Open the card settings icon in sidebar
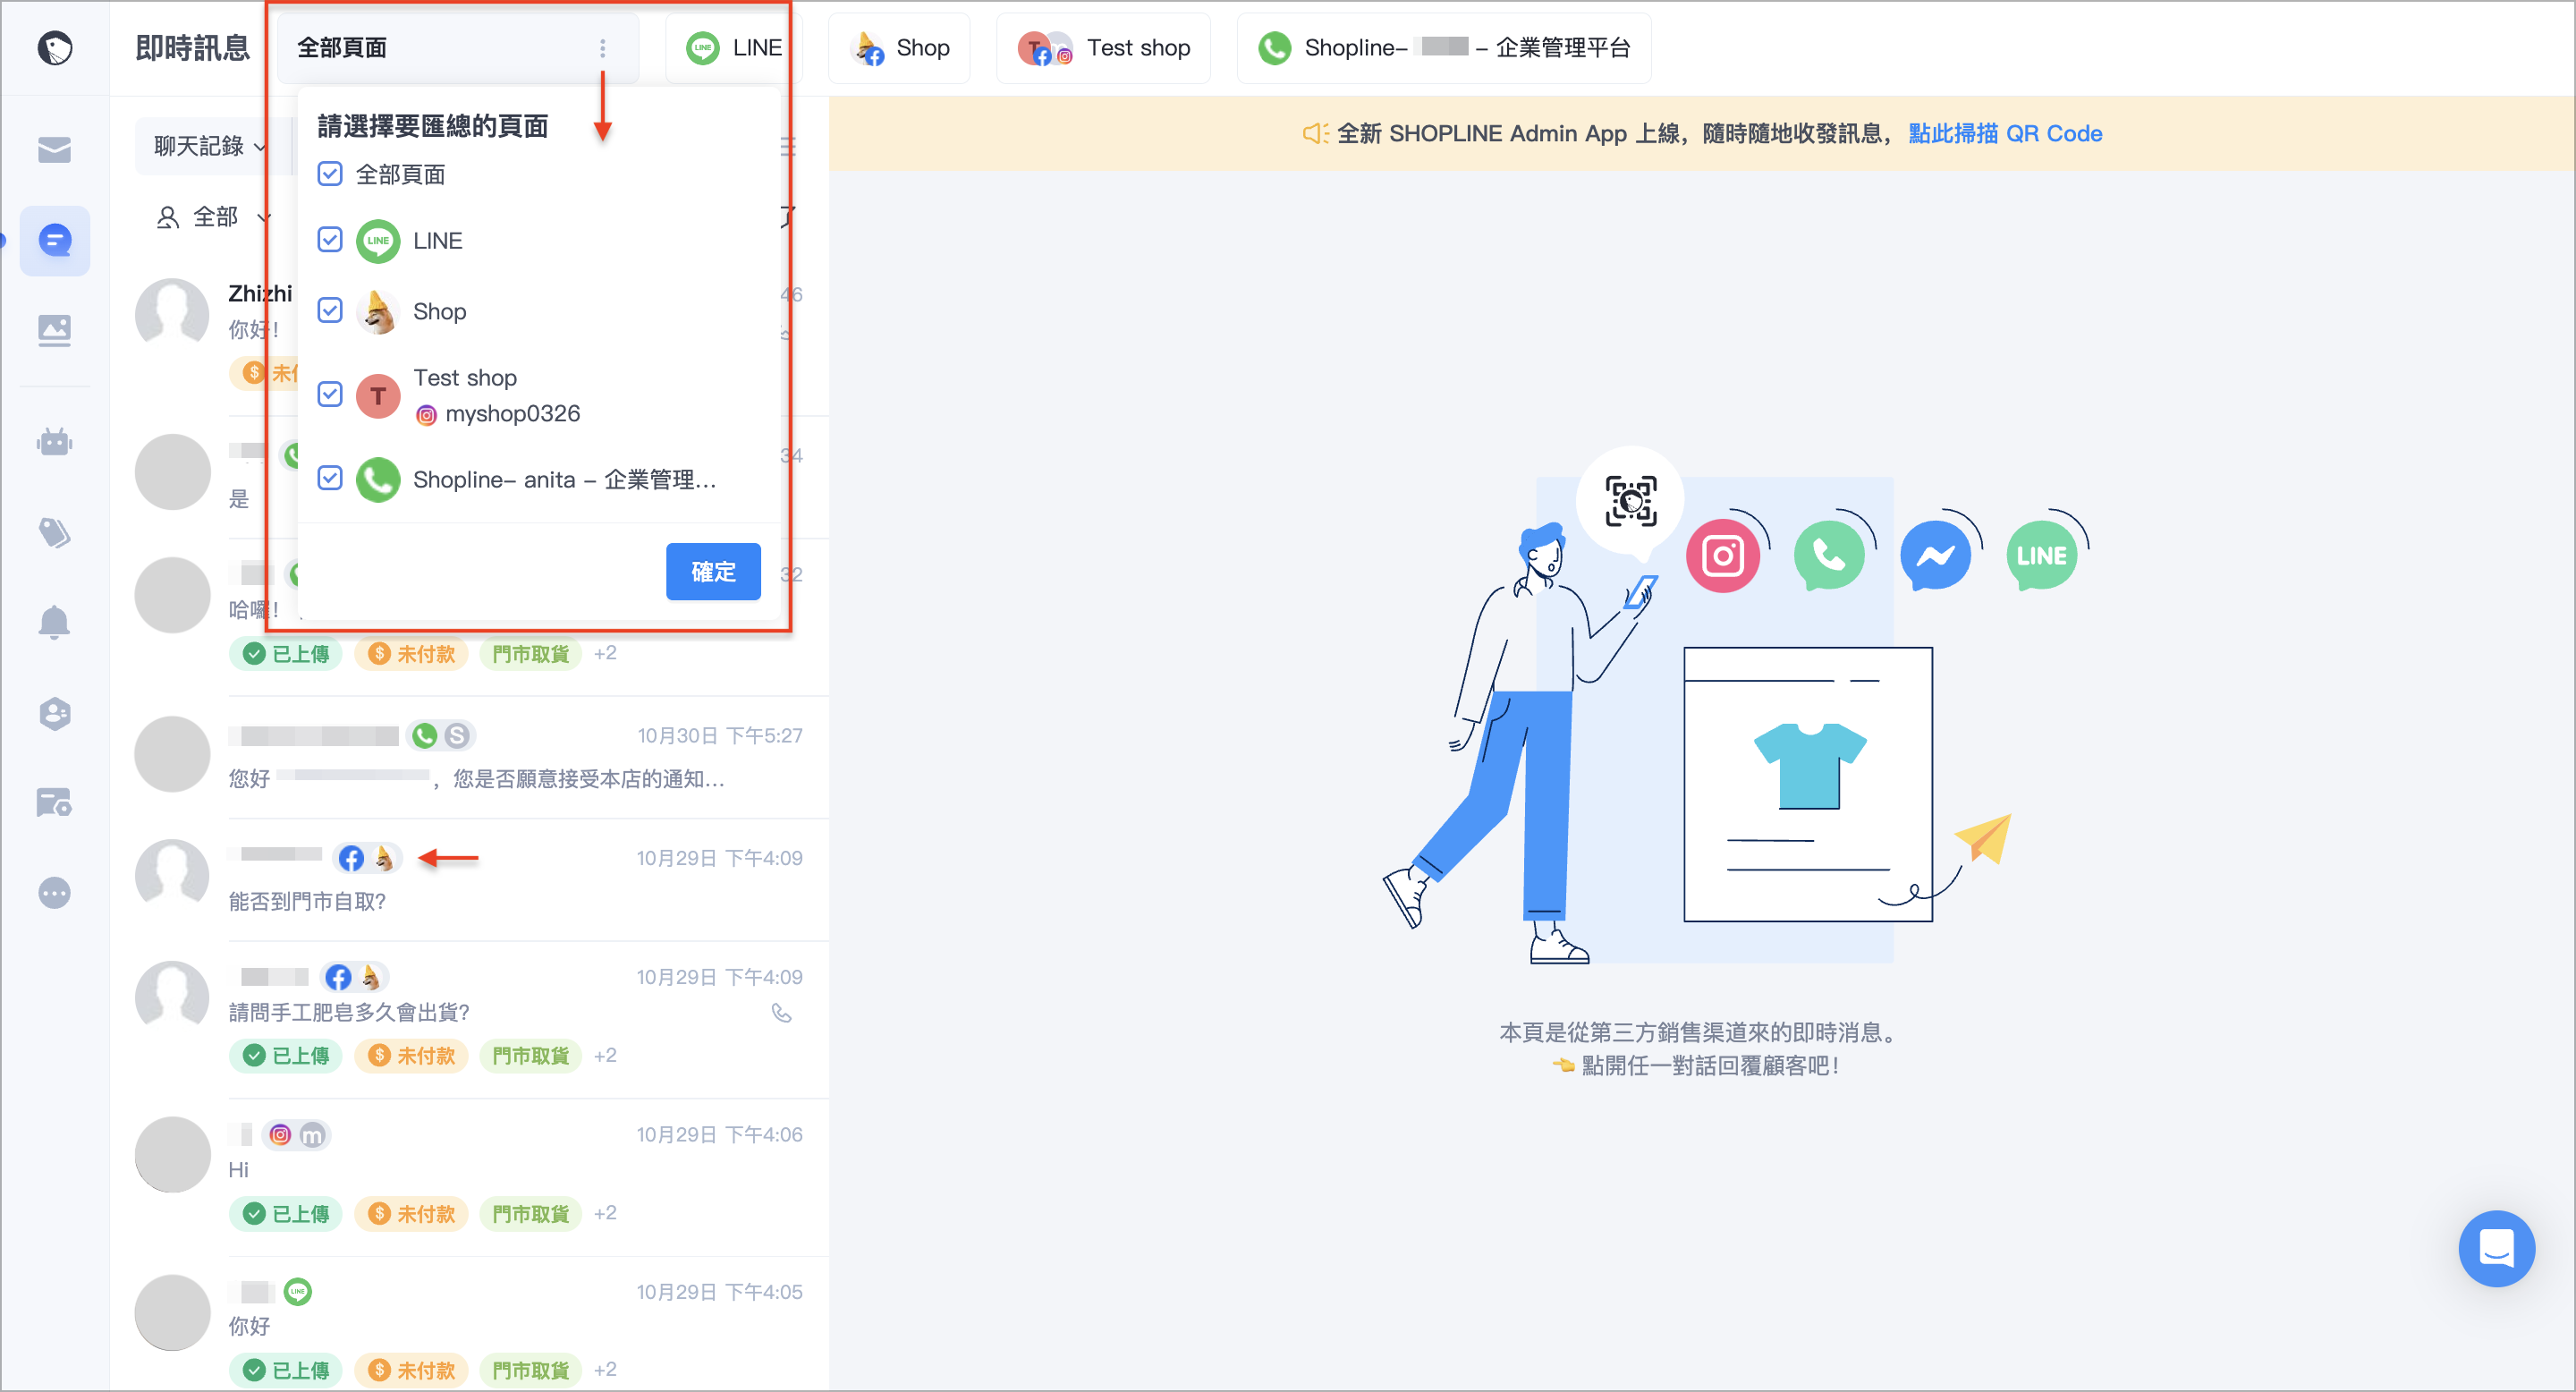The height and width of the screenshot is (1392, 2576). pyautogui.click(x=54, y=803)
